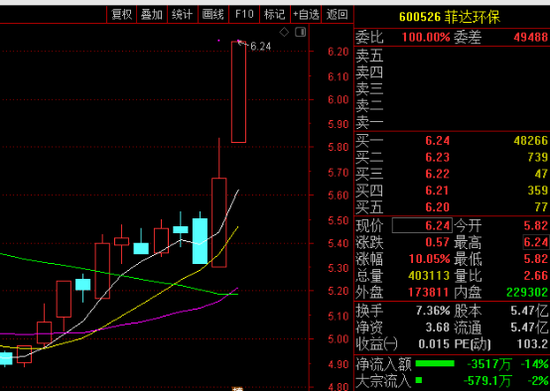Click the 买四 price 6.21
Screen dimensions: 550x392
coord(437,190)
